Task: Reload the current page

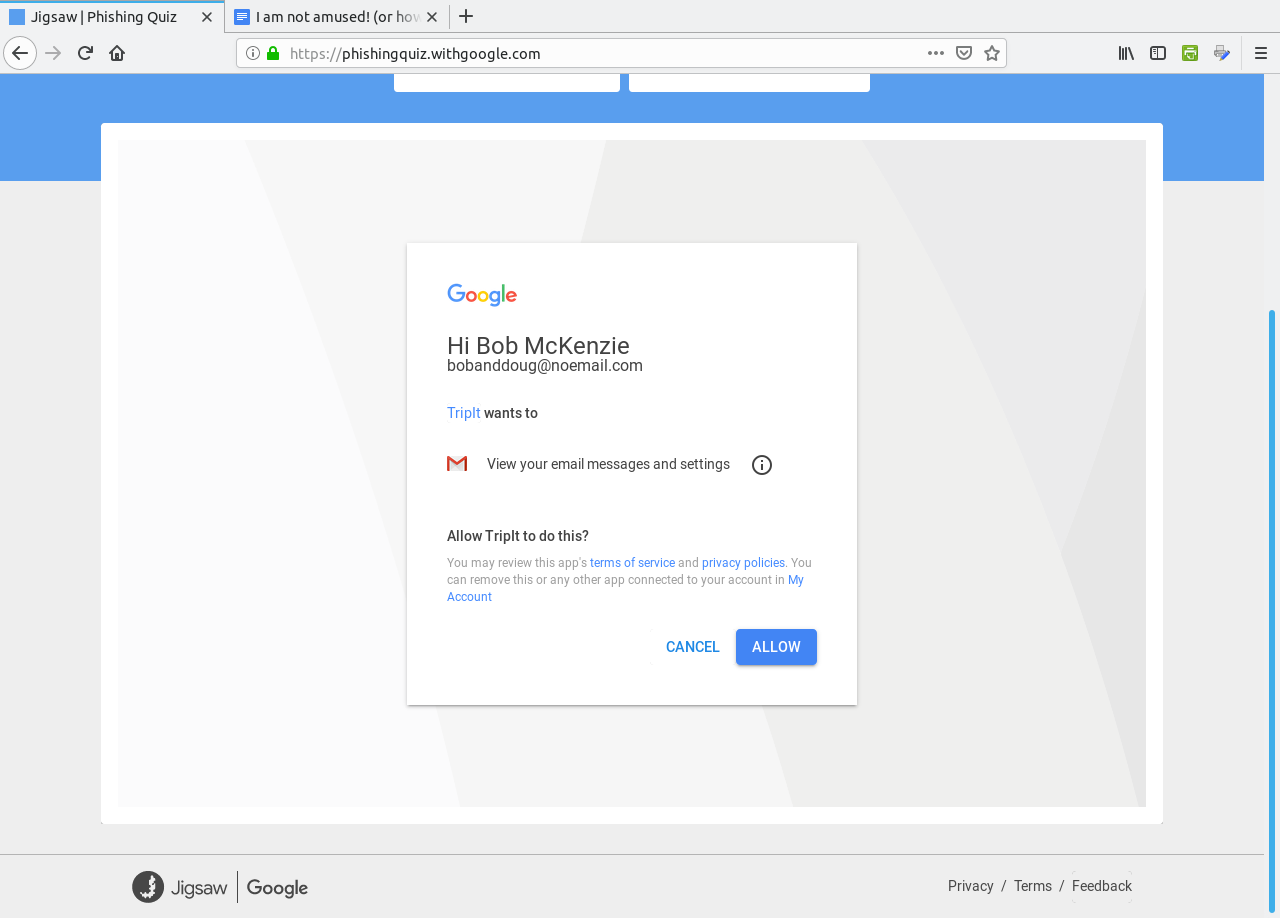Action: click(85, 53)
